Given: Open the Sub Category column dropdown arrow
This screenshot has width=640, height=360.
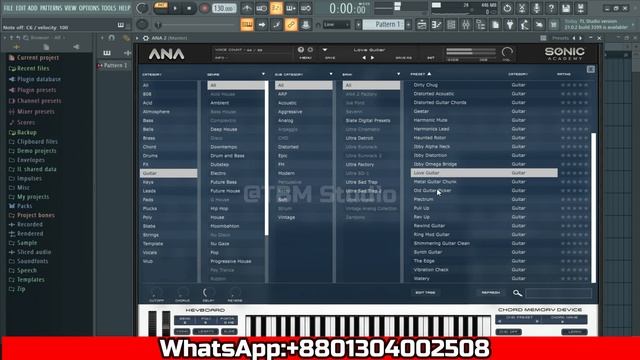Looking at the screenshot, I should [331, 74].
